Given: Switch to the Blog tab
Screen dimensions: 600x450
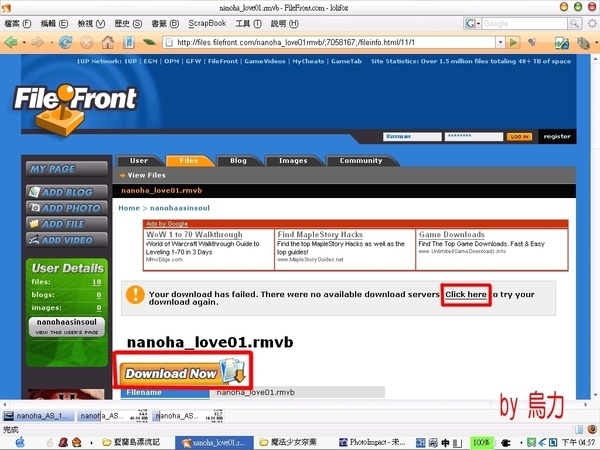Looking at the screenshot, I should (x=238, y=161).
